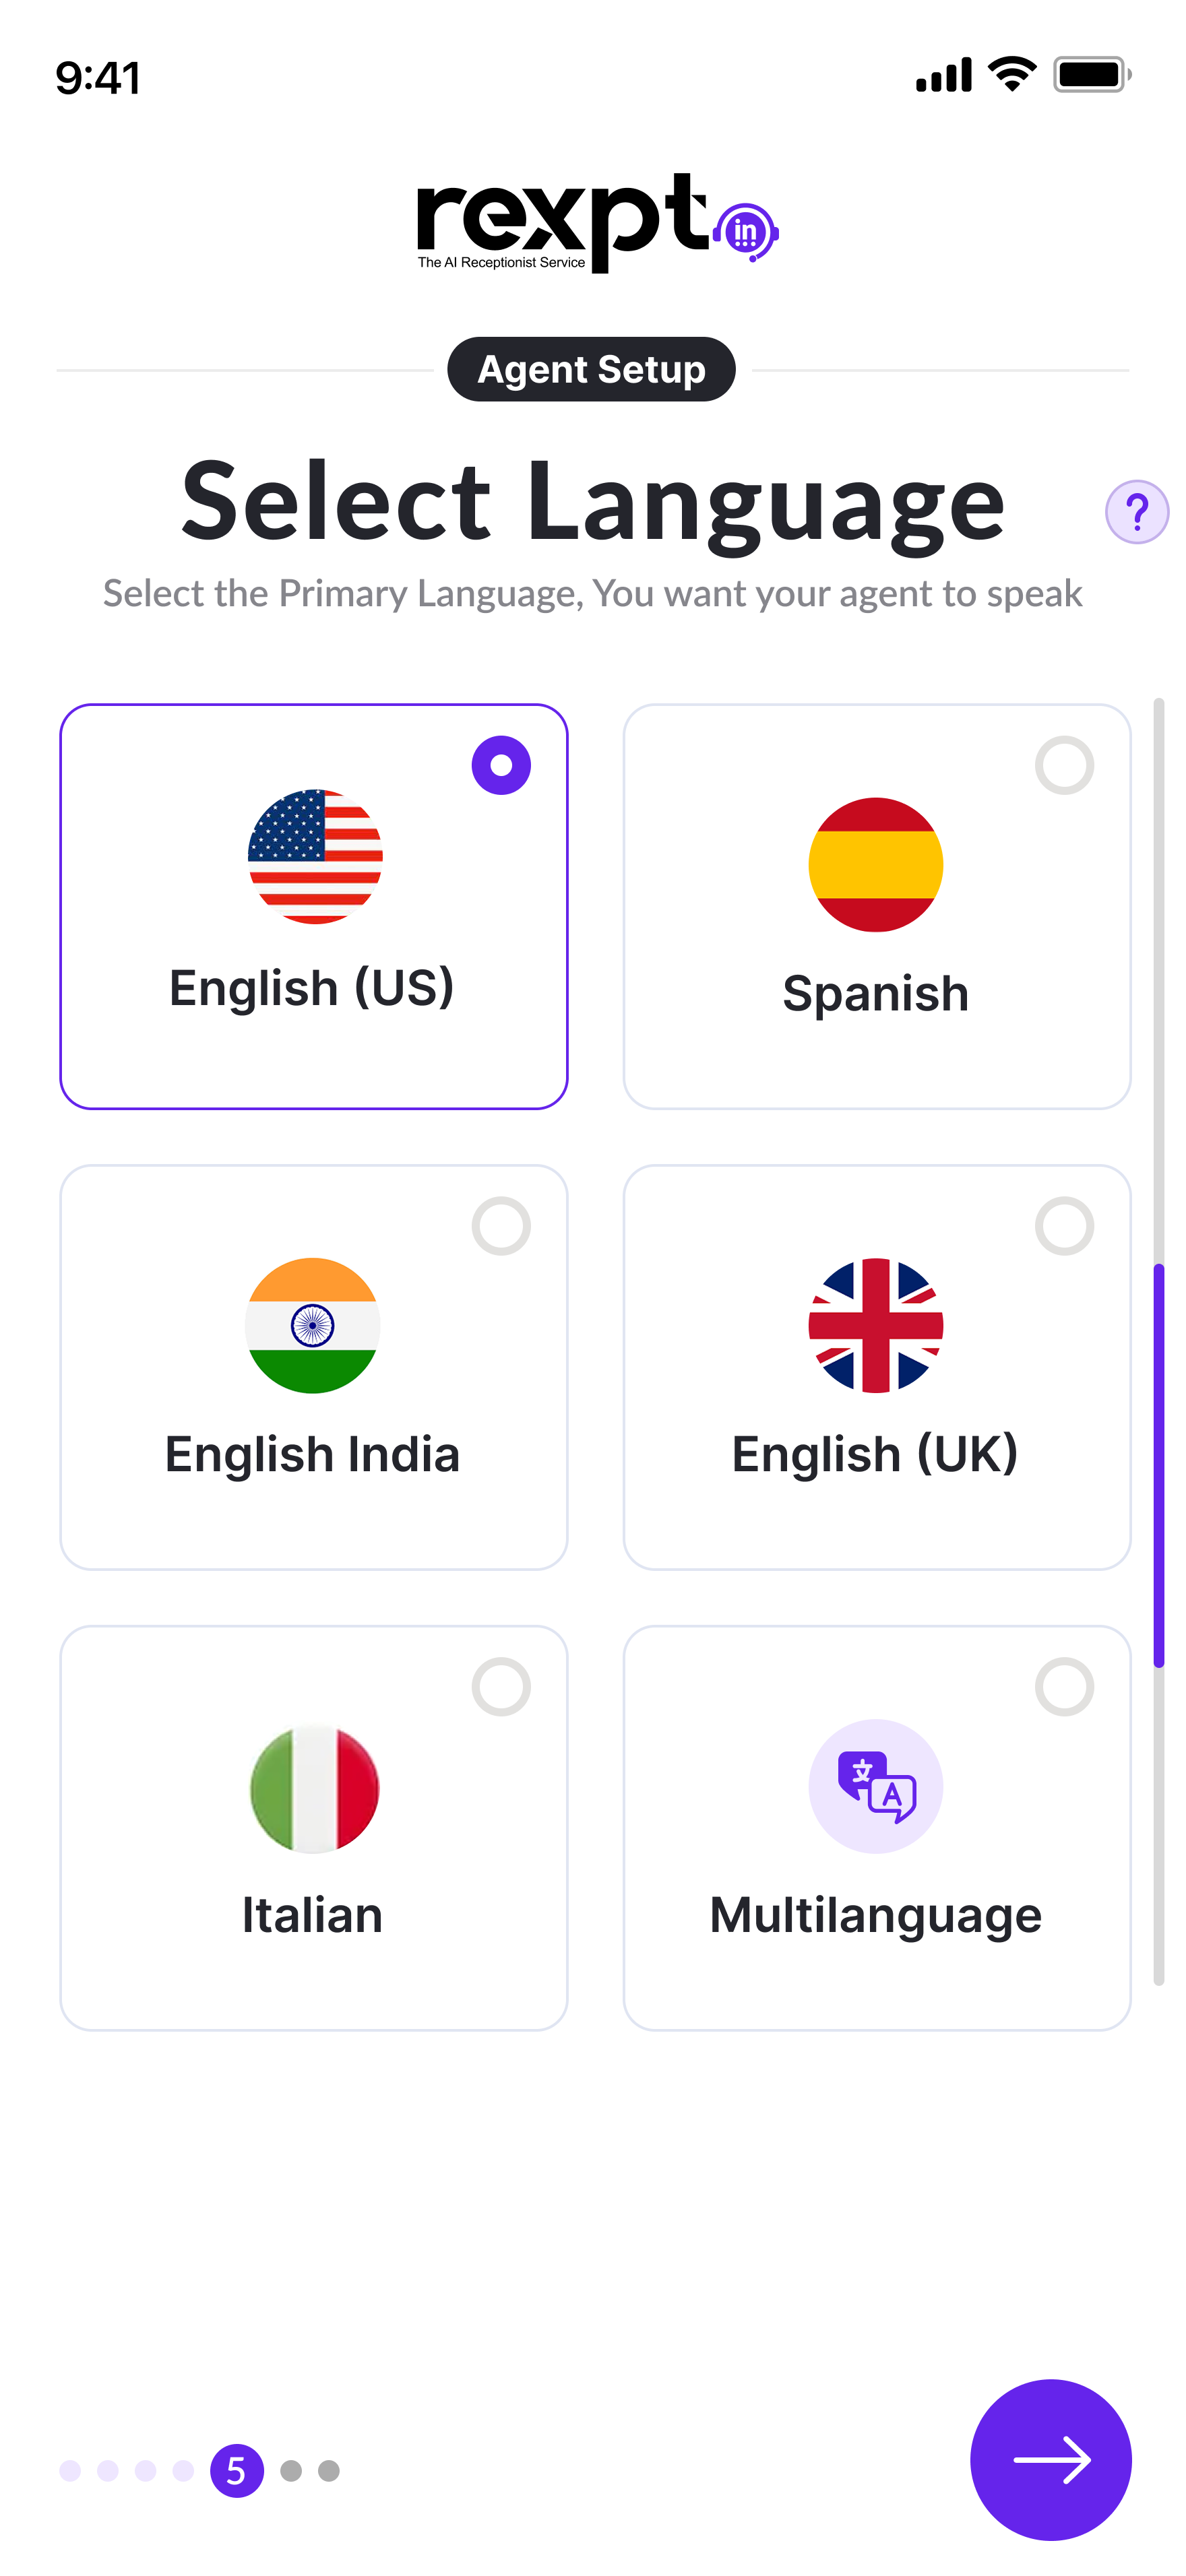Go to next step with arrow button
This screenshot has height=2576, width=1186.
point(1050,2460)
